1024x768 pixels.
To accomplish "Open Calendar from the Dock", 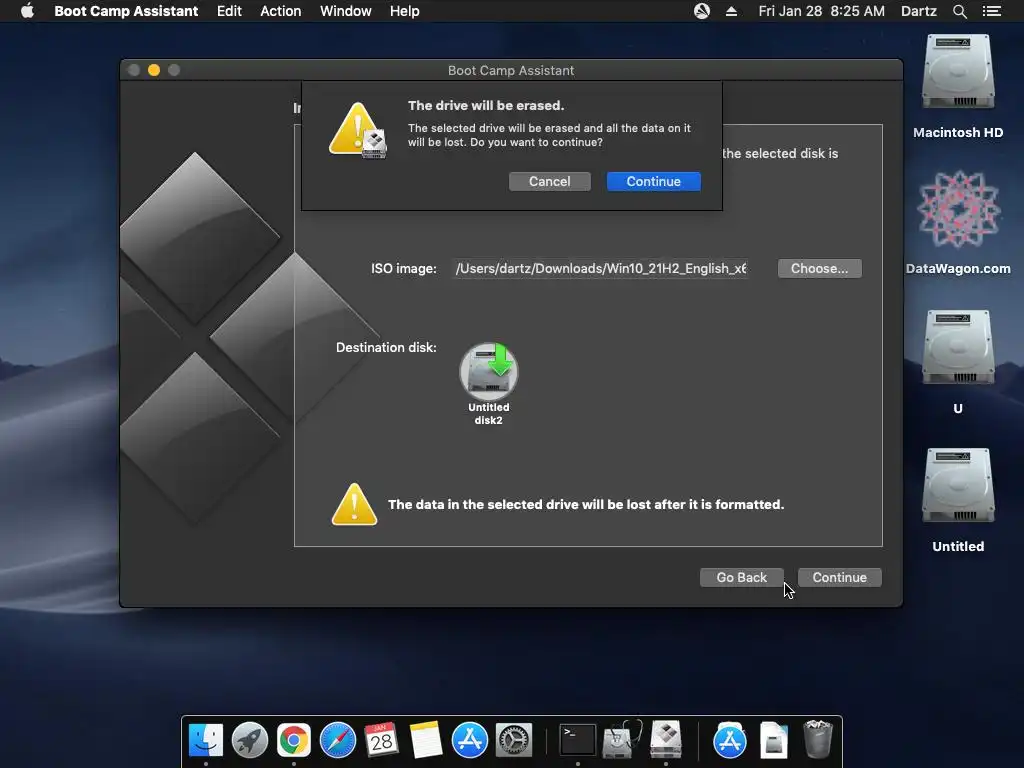I will (381, 741).
